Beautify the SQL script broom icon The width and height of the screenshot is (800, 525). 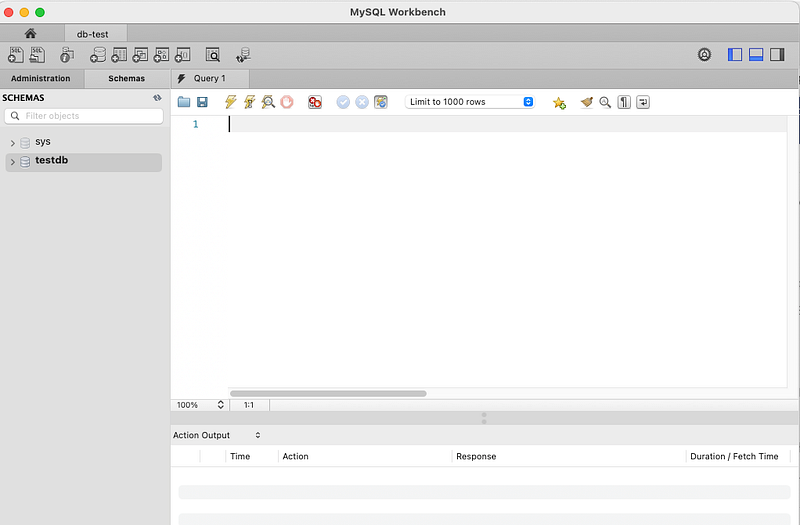pyautogui.click(x=587, y=102)
